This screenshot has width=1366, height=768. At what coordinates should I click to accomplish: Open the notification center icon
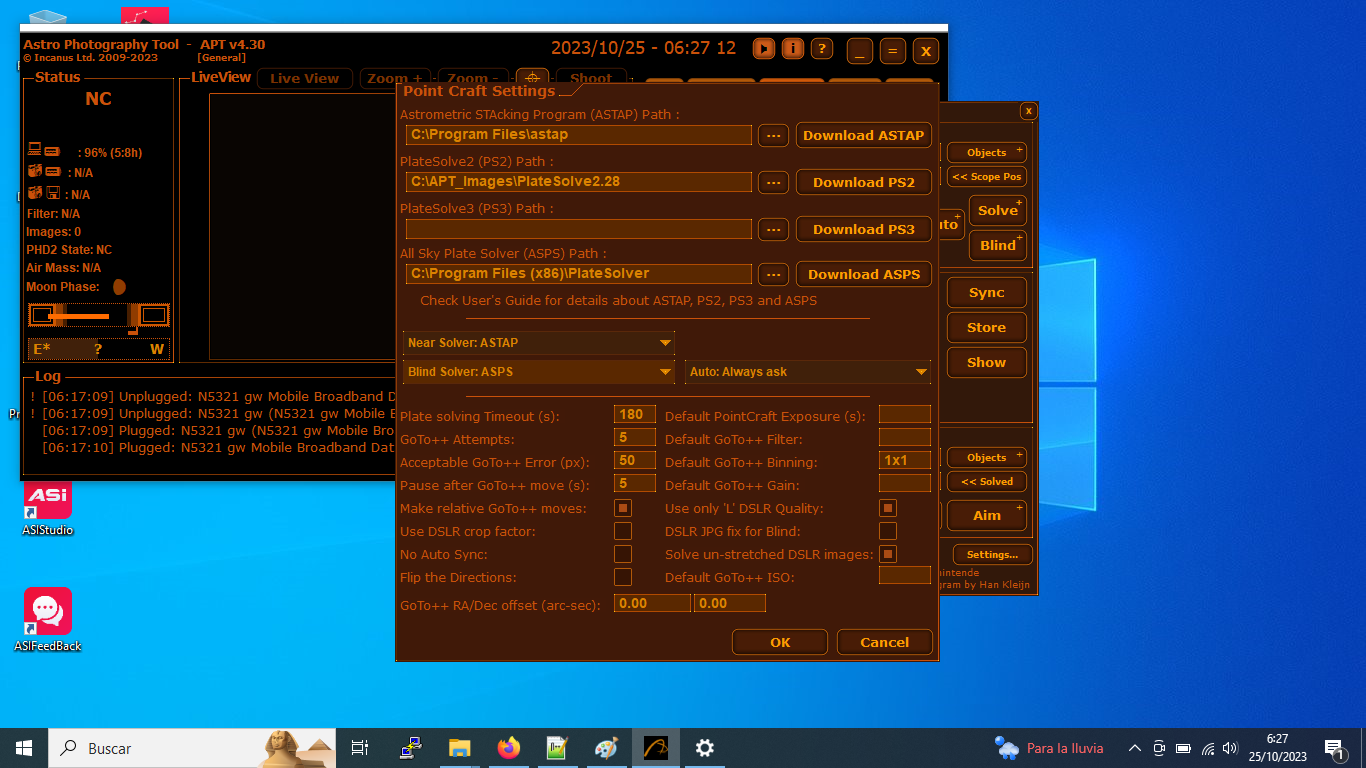[x=1333, y=748]
